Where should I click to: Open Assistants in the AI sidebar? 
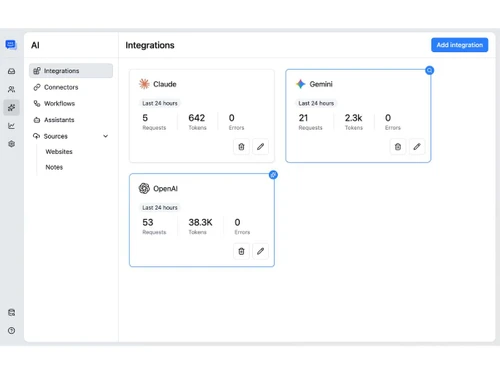click(x=71, y=120)
